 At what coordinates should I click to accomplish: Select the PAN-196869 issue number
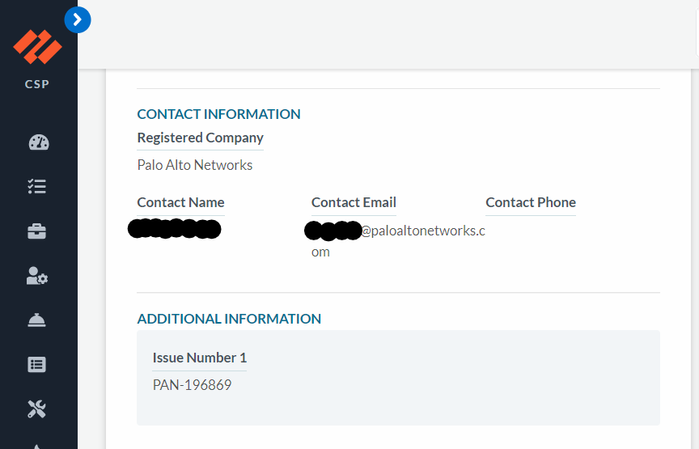pos(192,384)
